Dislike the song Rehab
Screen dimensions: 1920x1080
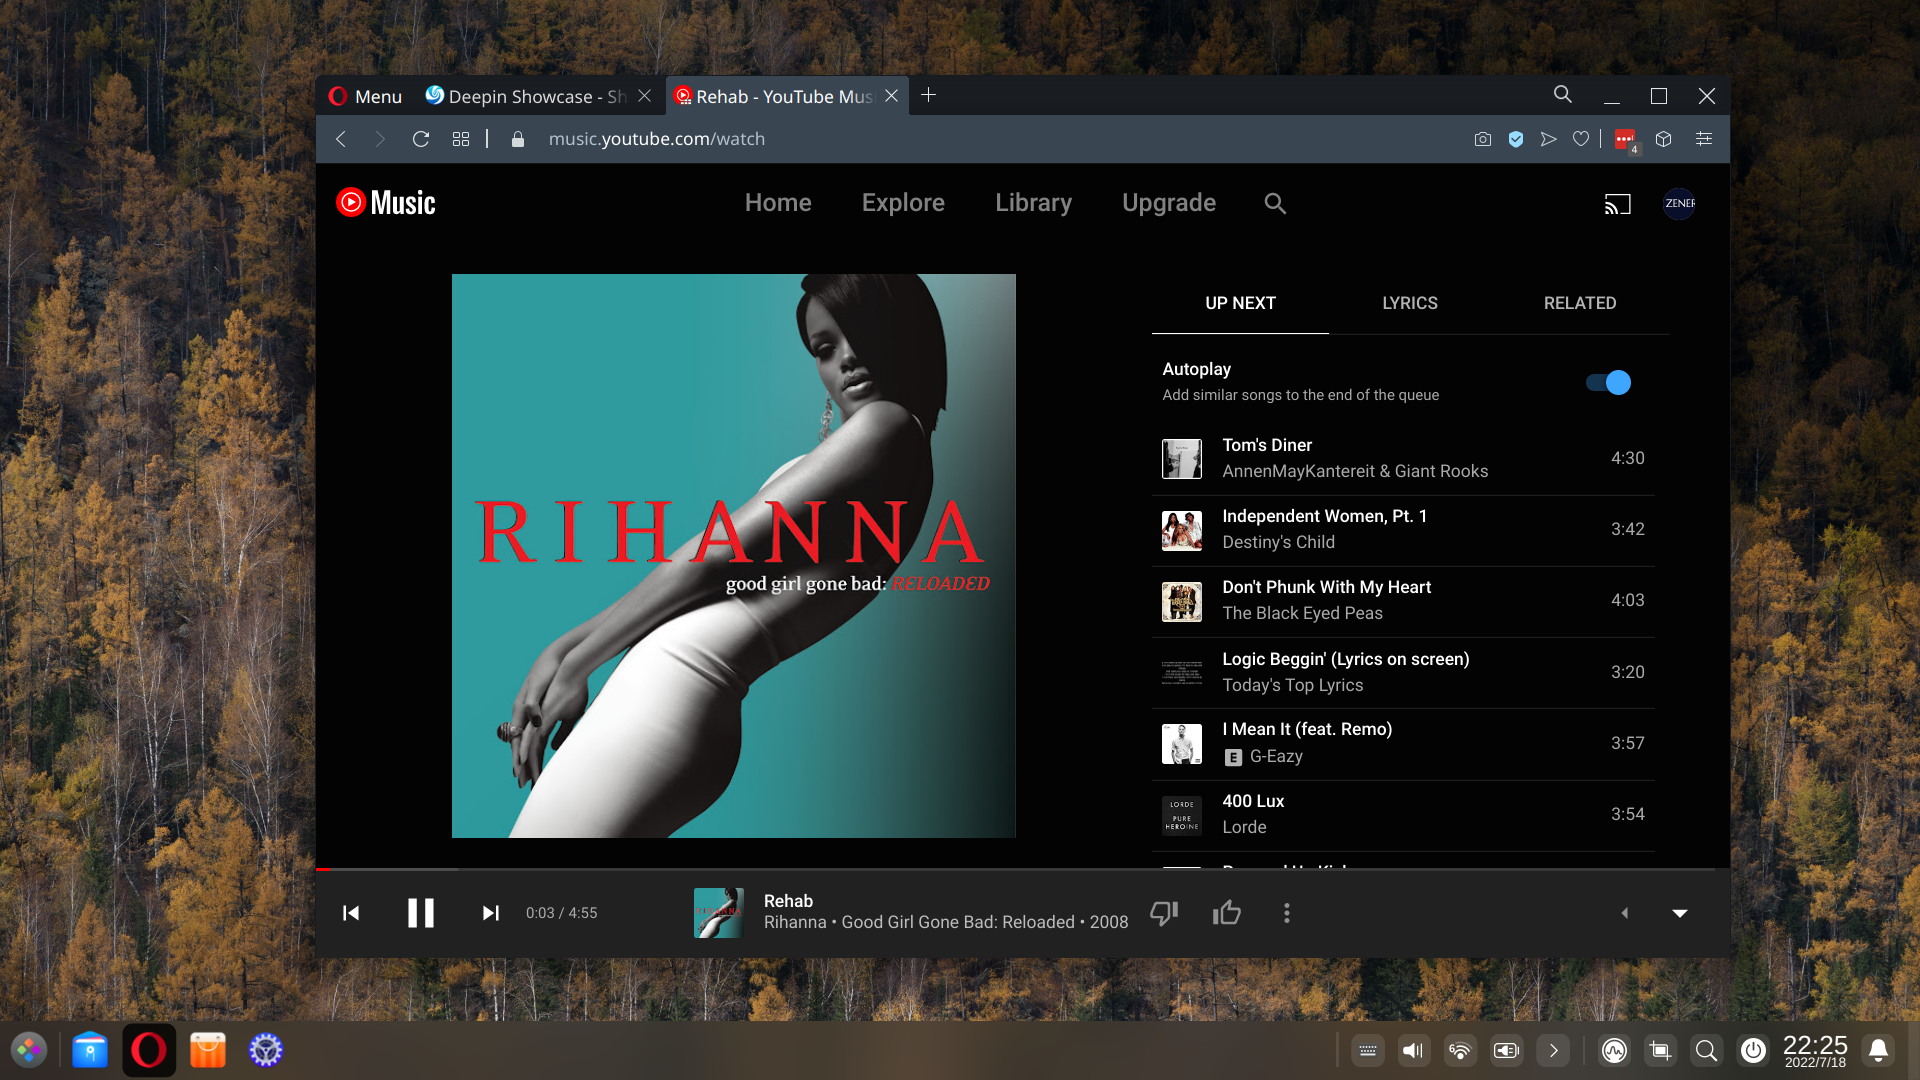click(1164, 913)
